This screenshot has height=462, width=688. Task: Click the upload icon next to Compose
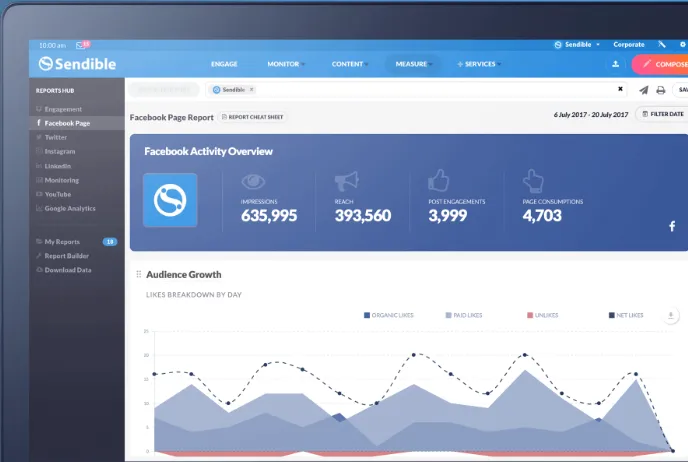pos(616,64)
